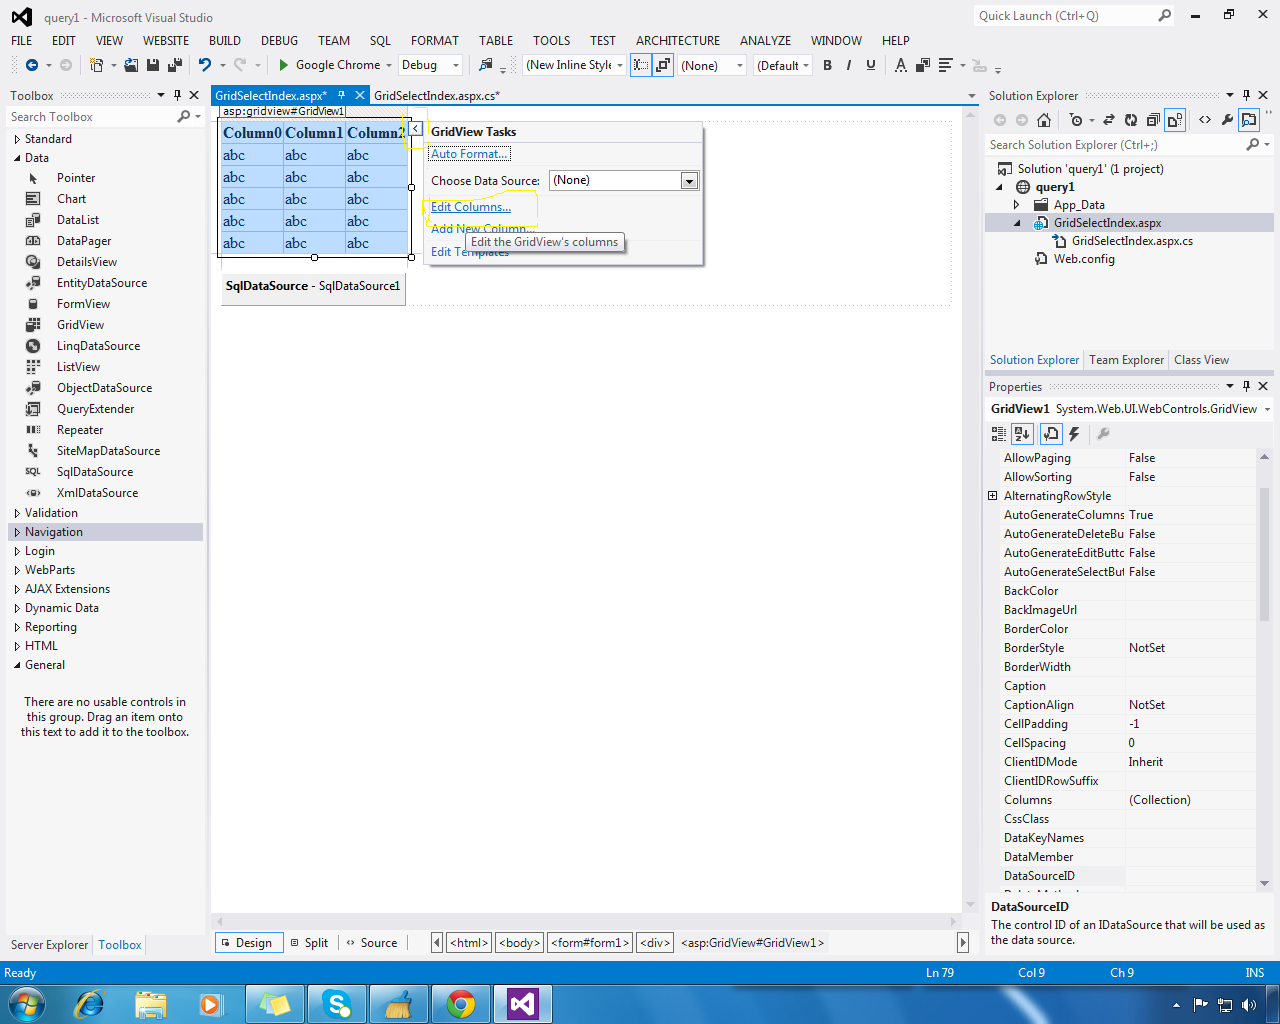Undo the last action
Screen dimensions: 1280x1024
click(205, 64)
